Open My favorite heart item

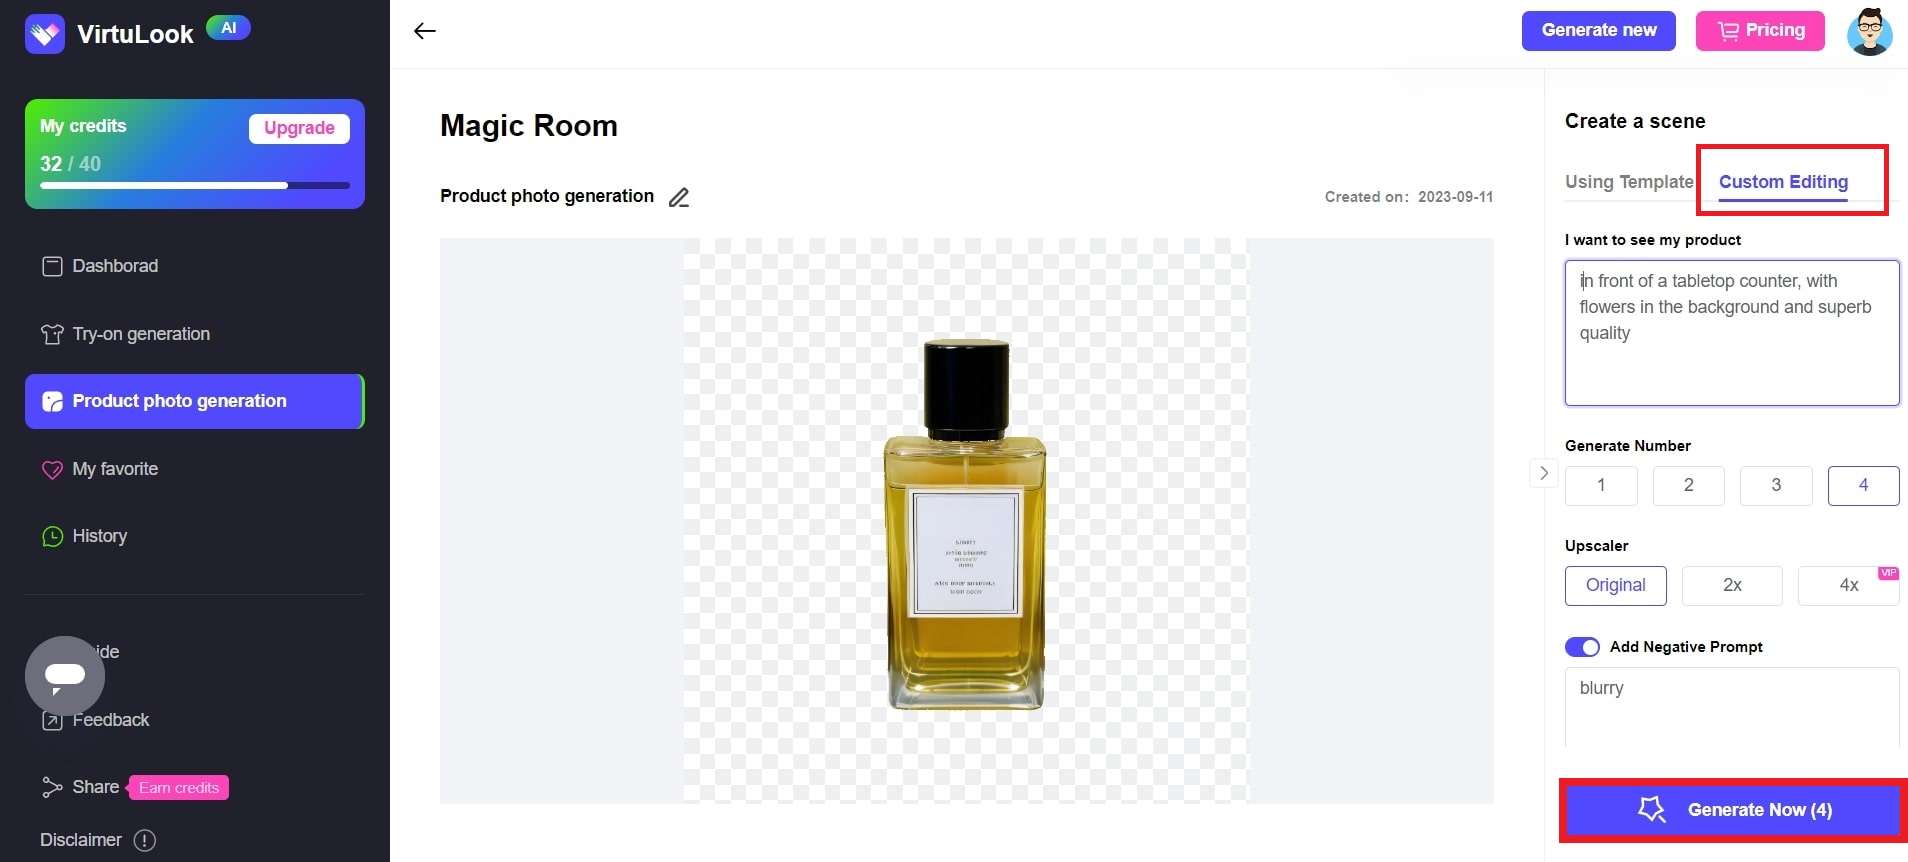[x=100, y=469]
